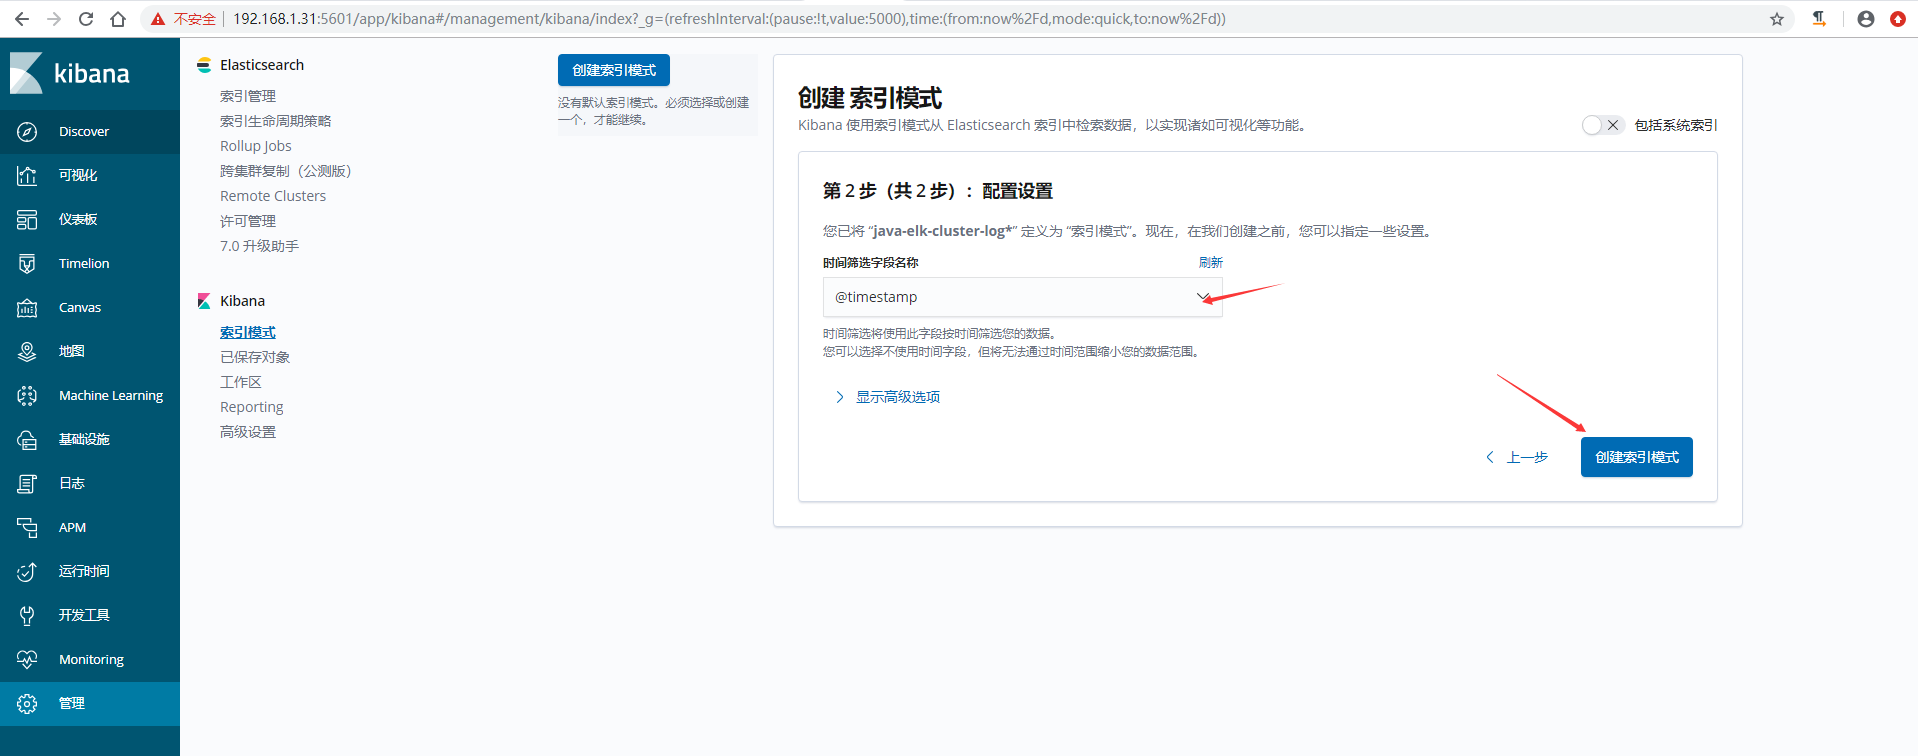The width and height of the screenshot is (1918, 756).
Task: Open Discover compass icon in sidebar
Action: (x=27, y=132)
